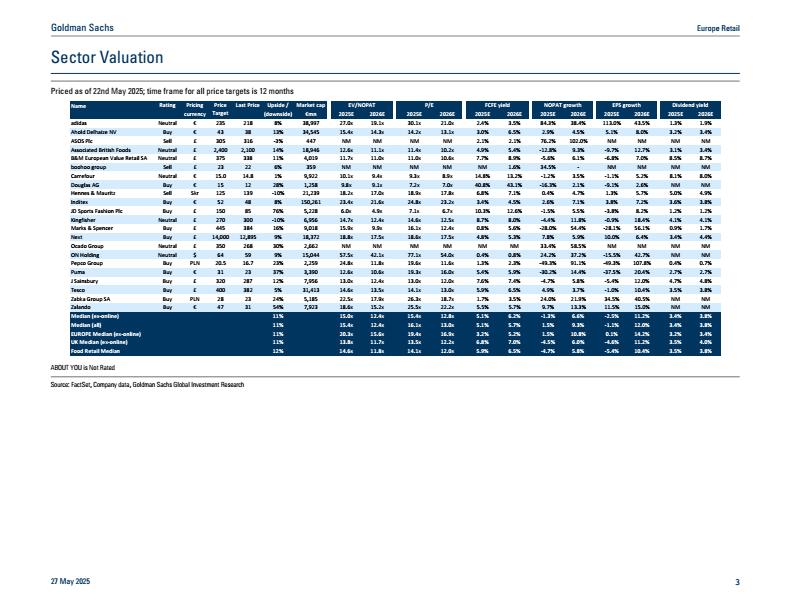Click the page number '3' in footer
This screenshot has height=612, width=792.
pos(737,582)
